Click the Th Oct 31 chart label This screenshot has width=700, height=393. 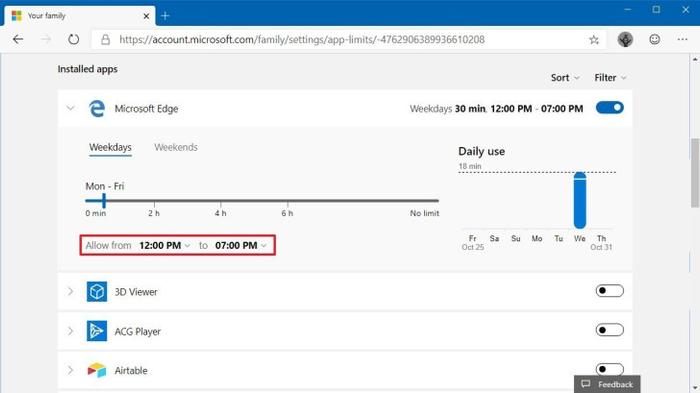coord(601,242)
